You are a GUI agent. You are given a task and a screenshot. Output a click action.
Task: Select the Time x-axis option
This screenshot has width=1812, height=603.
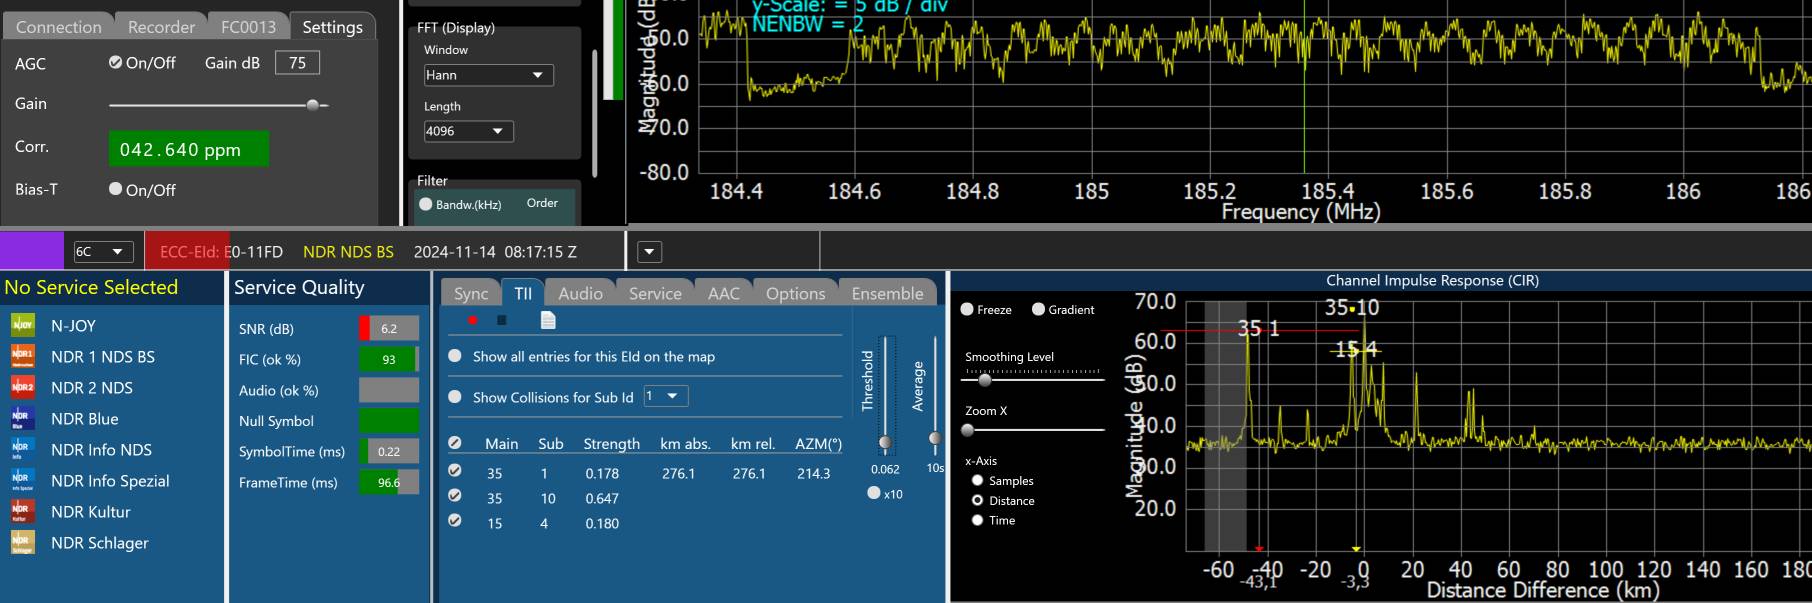coord(977,520)
